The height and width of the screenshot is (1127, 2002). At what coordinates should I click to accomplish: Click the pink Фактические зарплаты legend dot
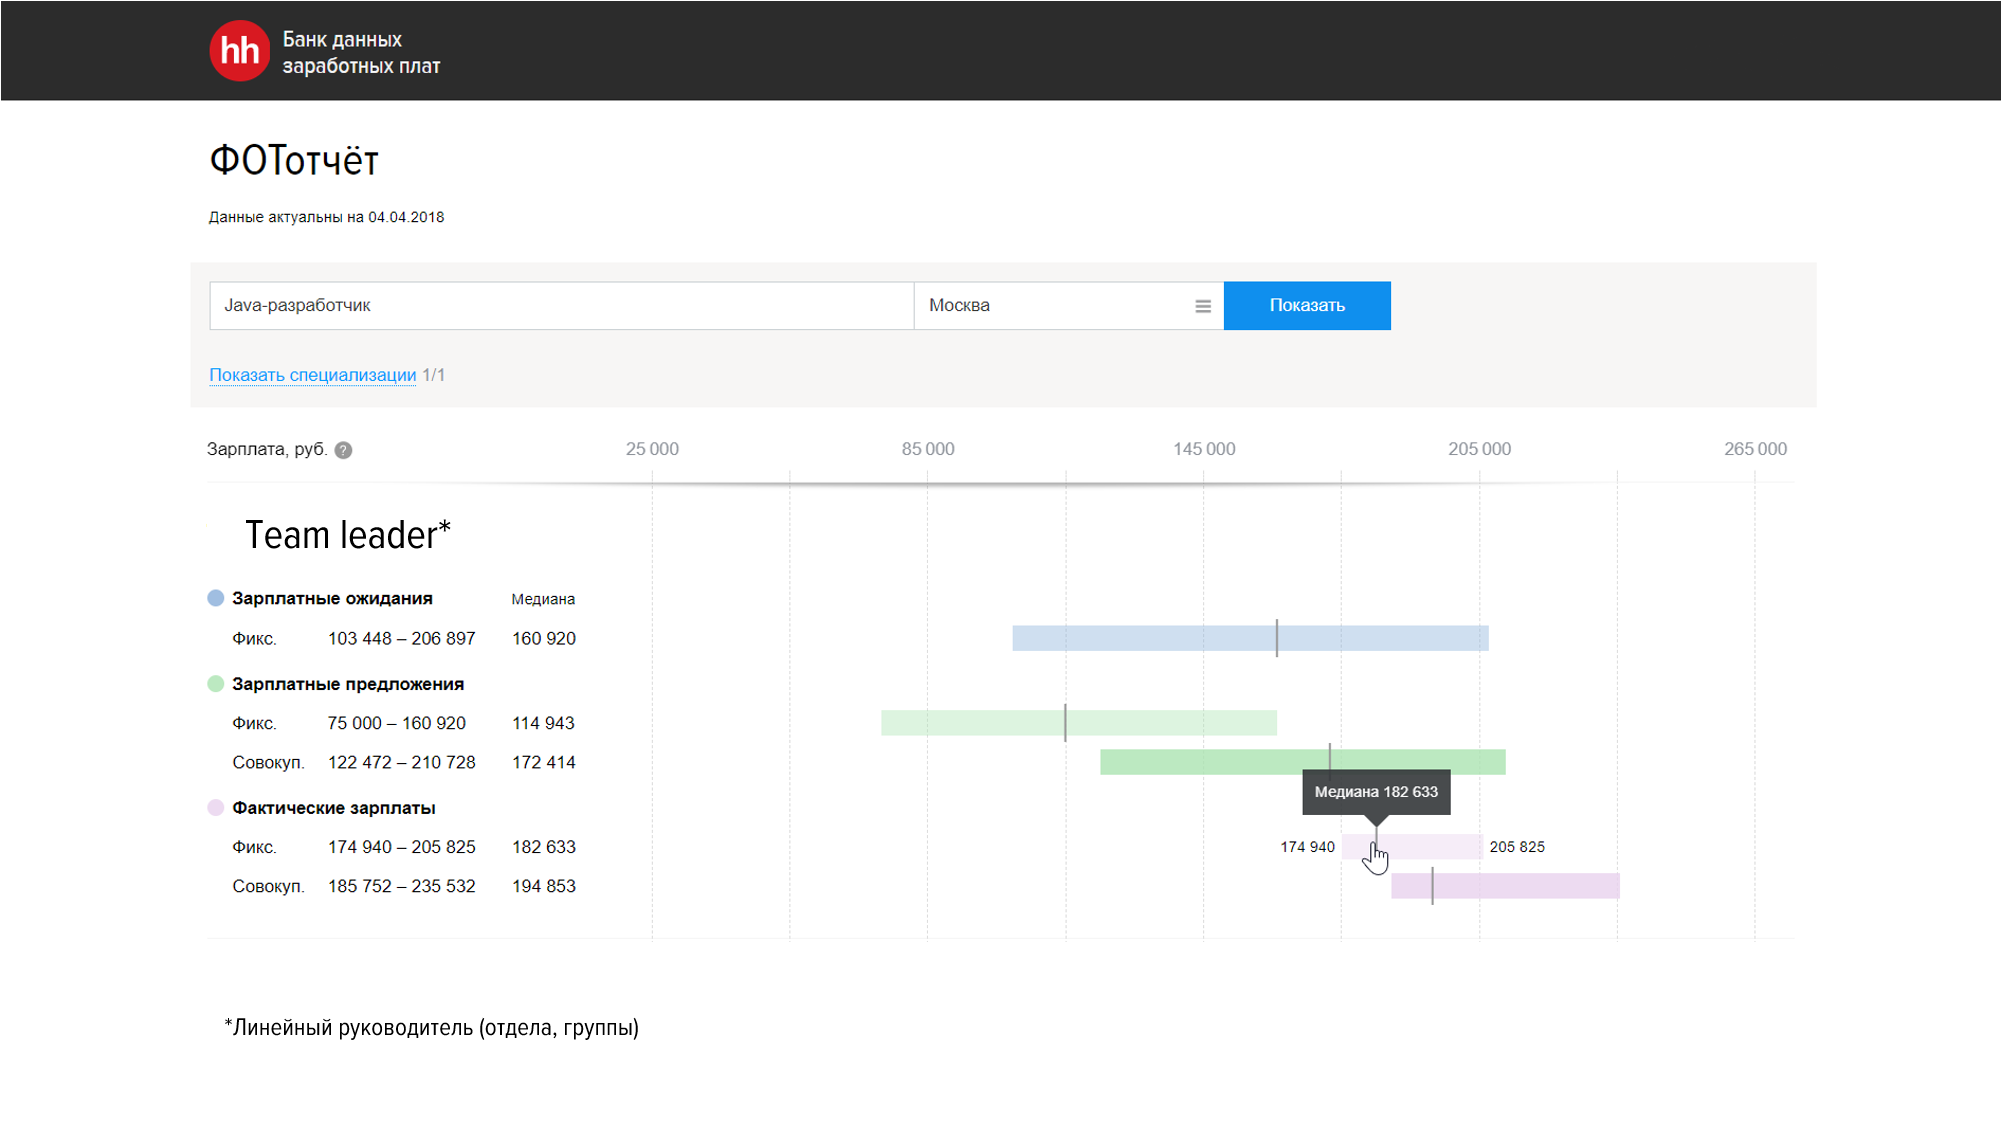(215, 807)
